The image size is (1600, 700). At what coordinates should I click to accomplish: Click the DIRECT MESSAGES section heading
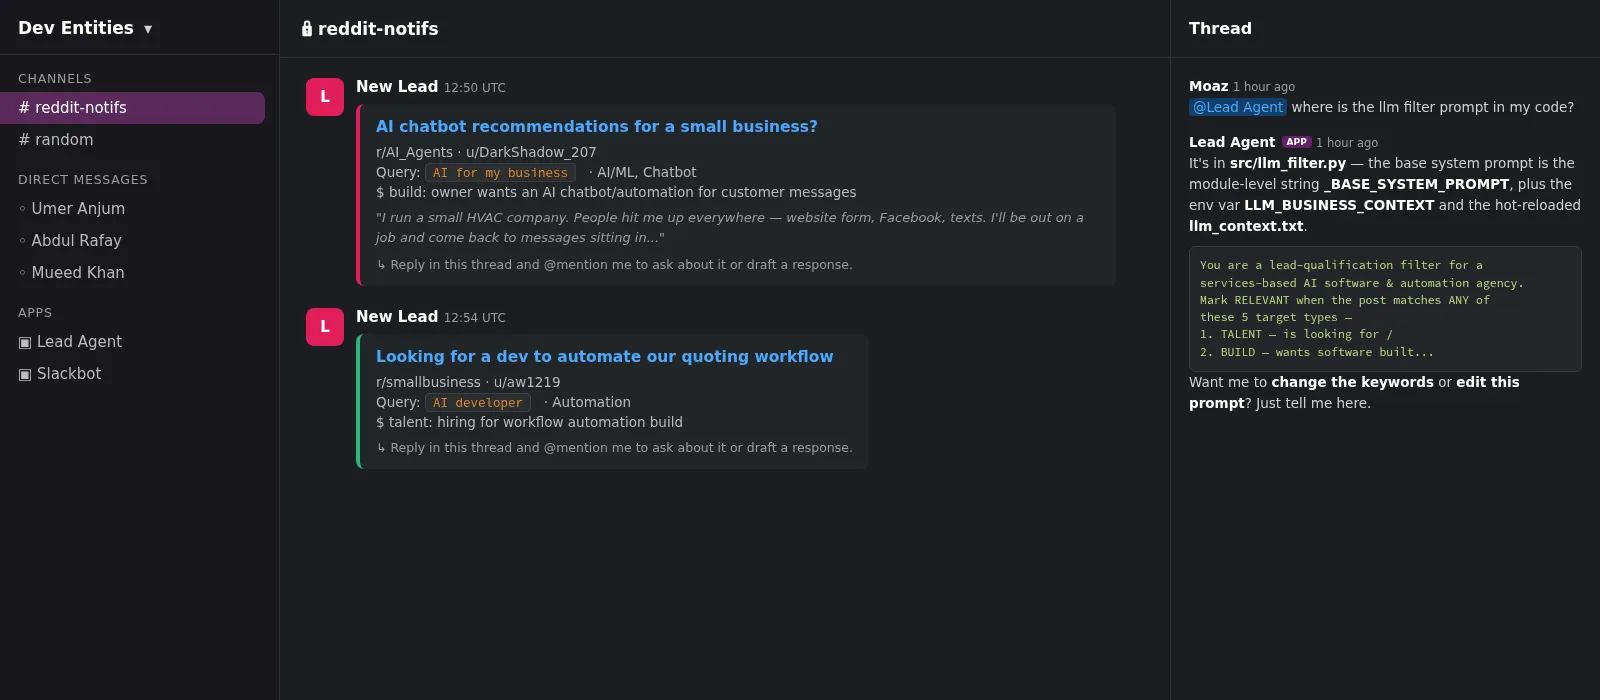pyautogui.click(x=83, y=180)
